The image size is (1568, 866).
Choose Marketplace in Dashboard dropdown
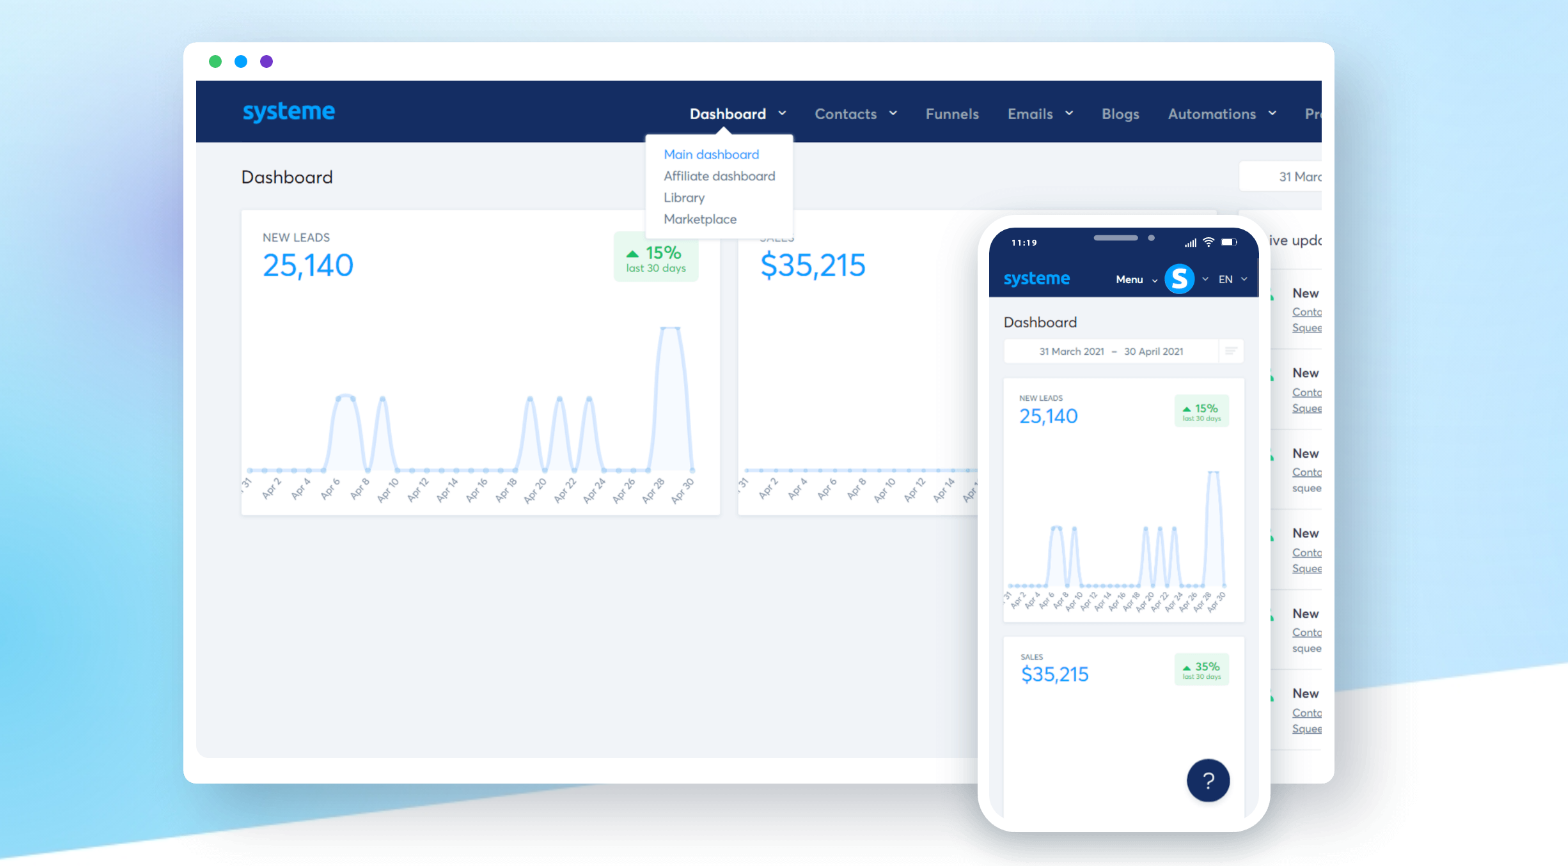700,219
